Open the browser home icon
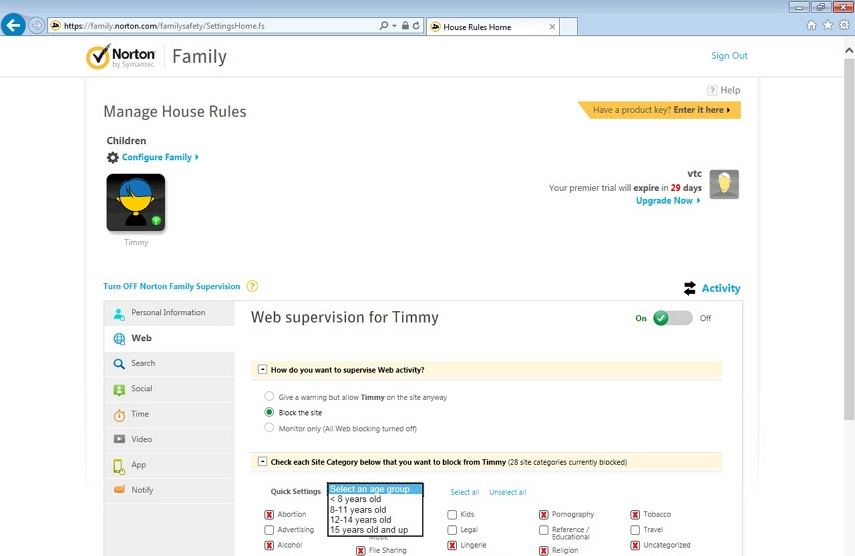 [811, 25]
